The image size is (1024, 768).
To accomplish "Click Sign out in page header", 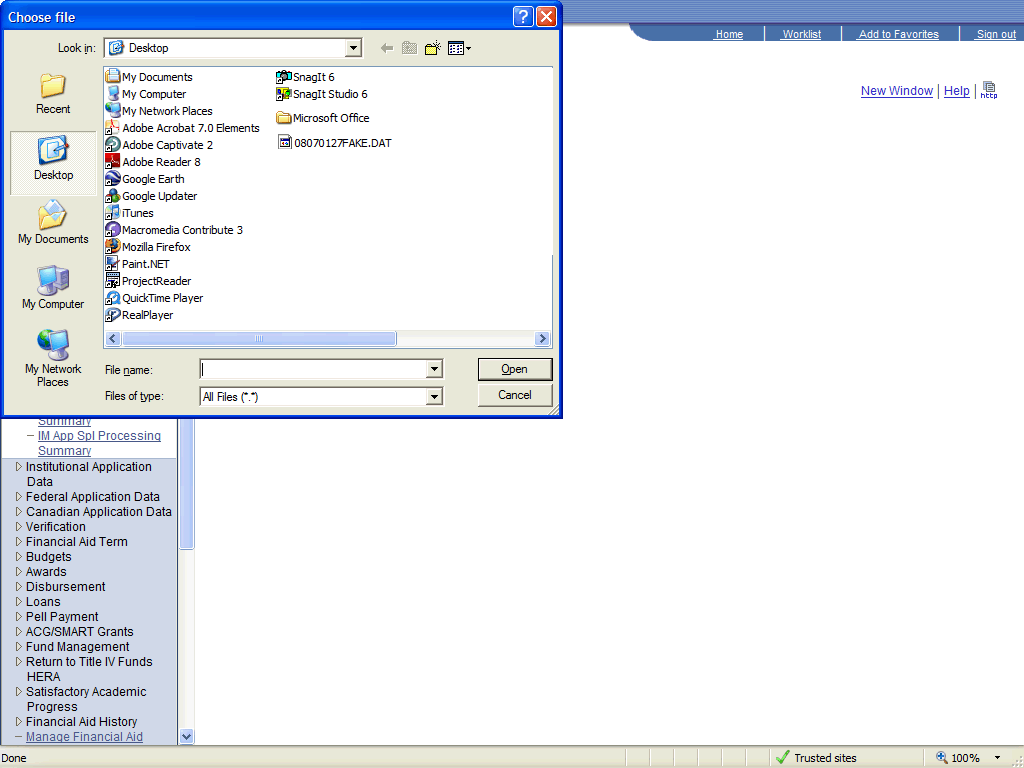I will tap(995, 34).
